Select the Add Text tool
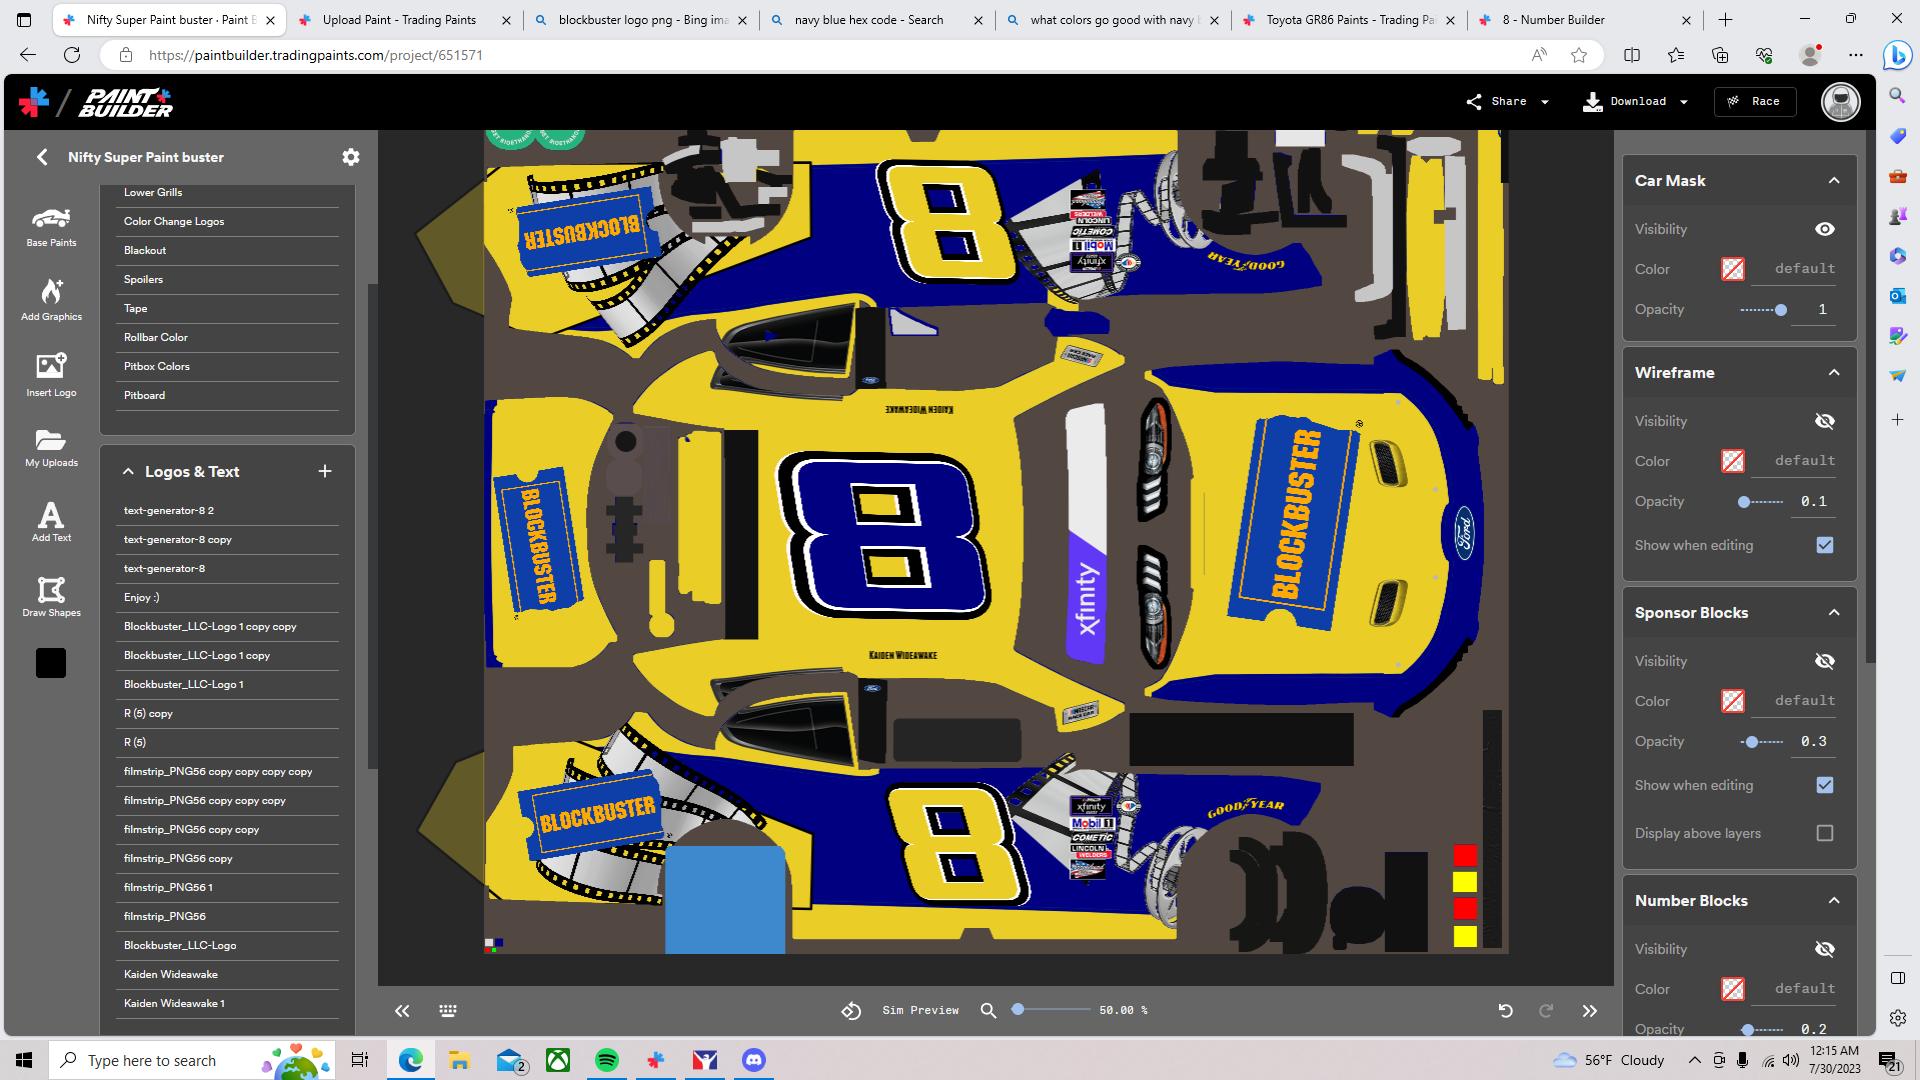 tap(50, 523)
